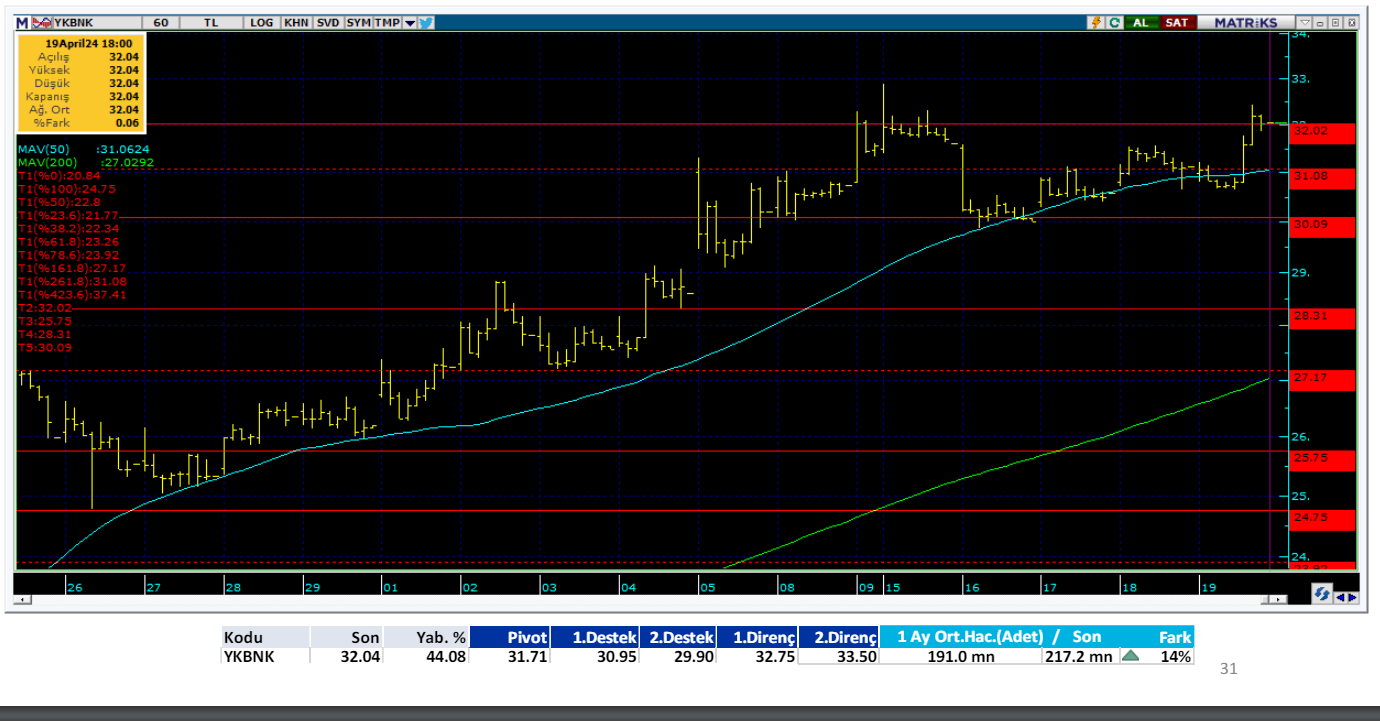Click the horizontal scrollbar left arrow

click(23, 600)
